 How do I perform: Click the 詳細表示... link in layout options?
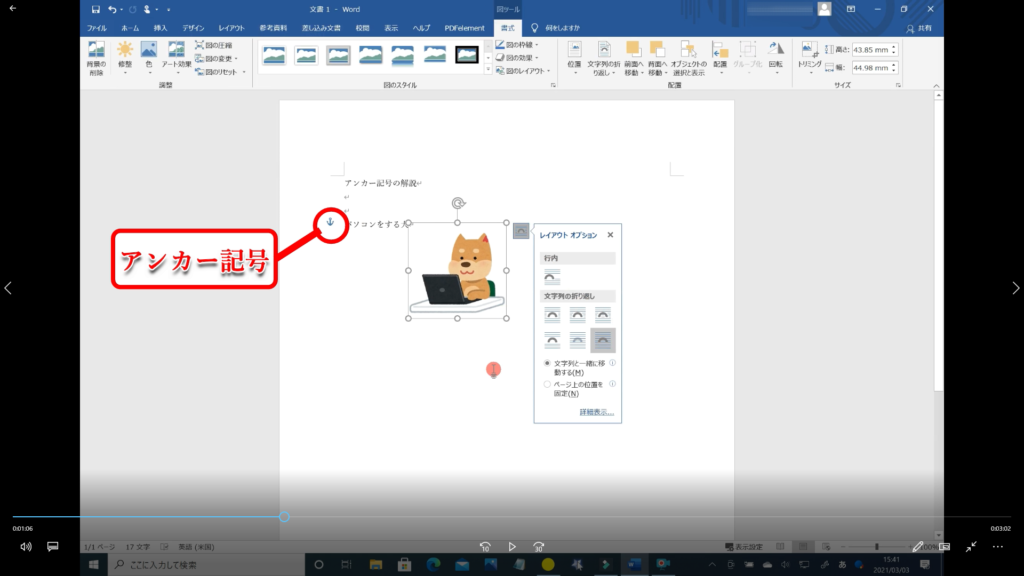click(x=596, y=412)
